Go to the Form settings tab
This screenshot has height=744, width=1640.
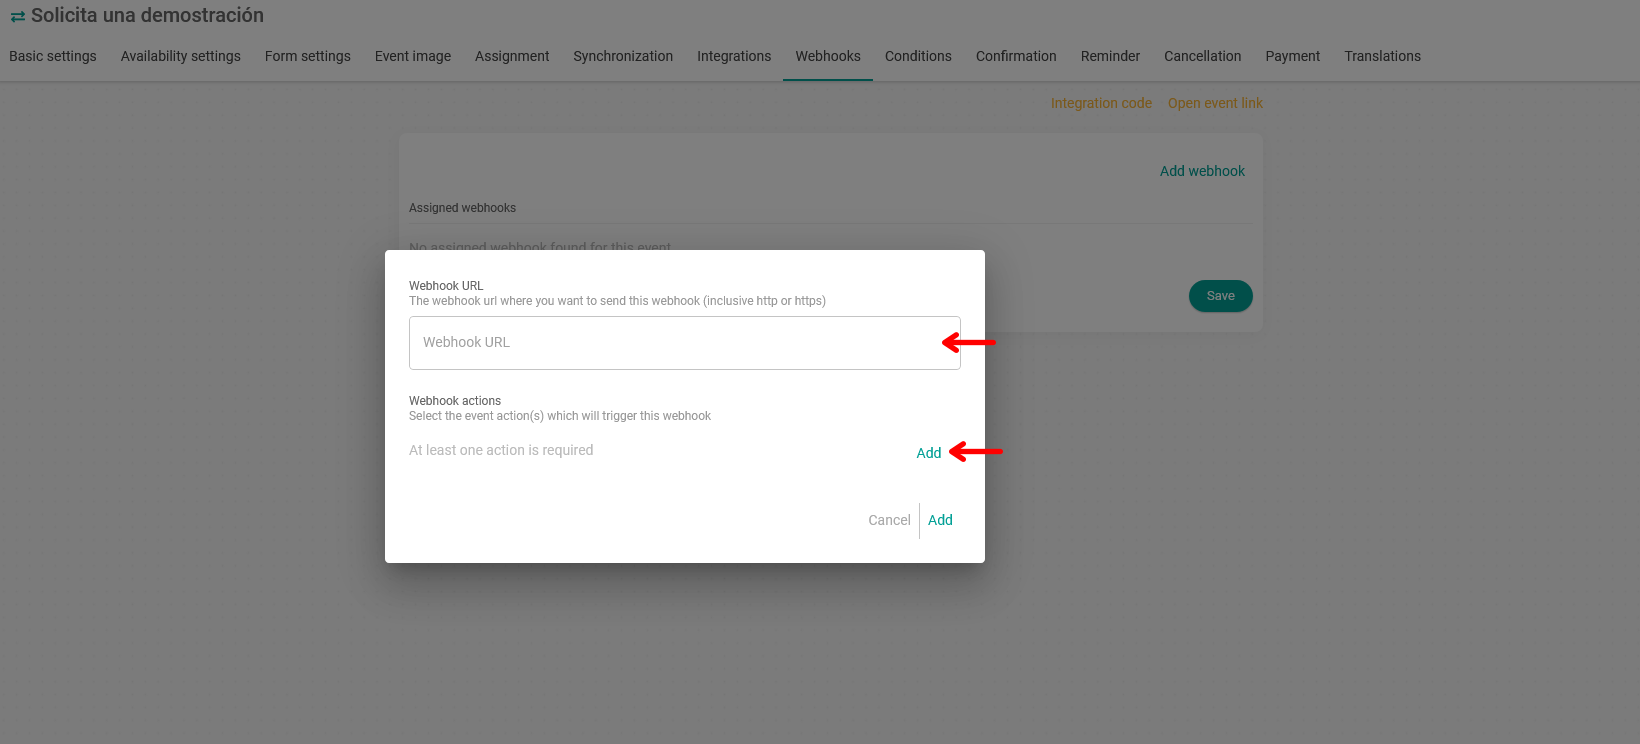pos(308,56)
